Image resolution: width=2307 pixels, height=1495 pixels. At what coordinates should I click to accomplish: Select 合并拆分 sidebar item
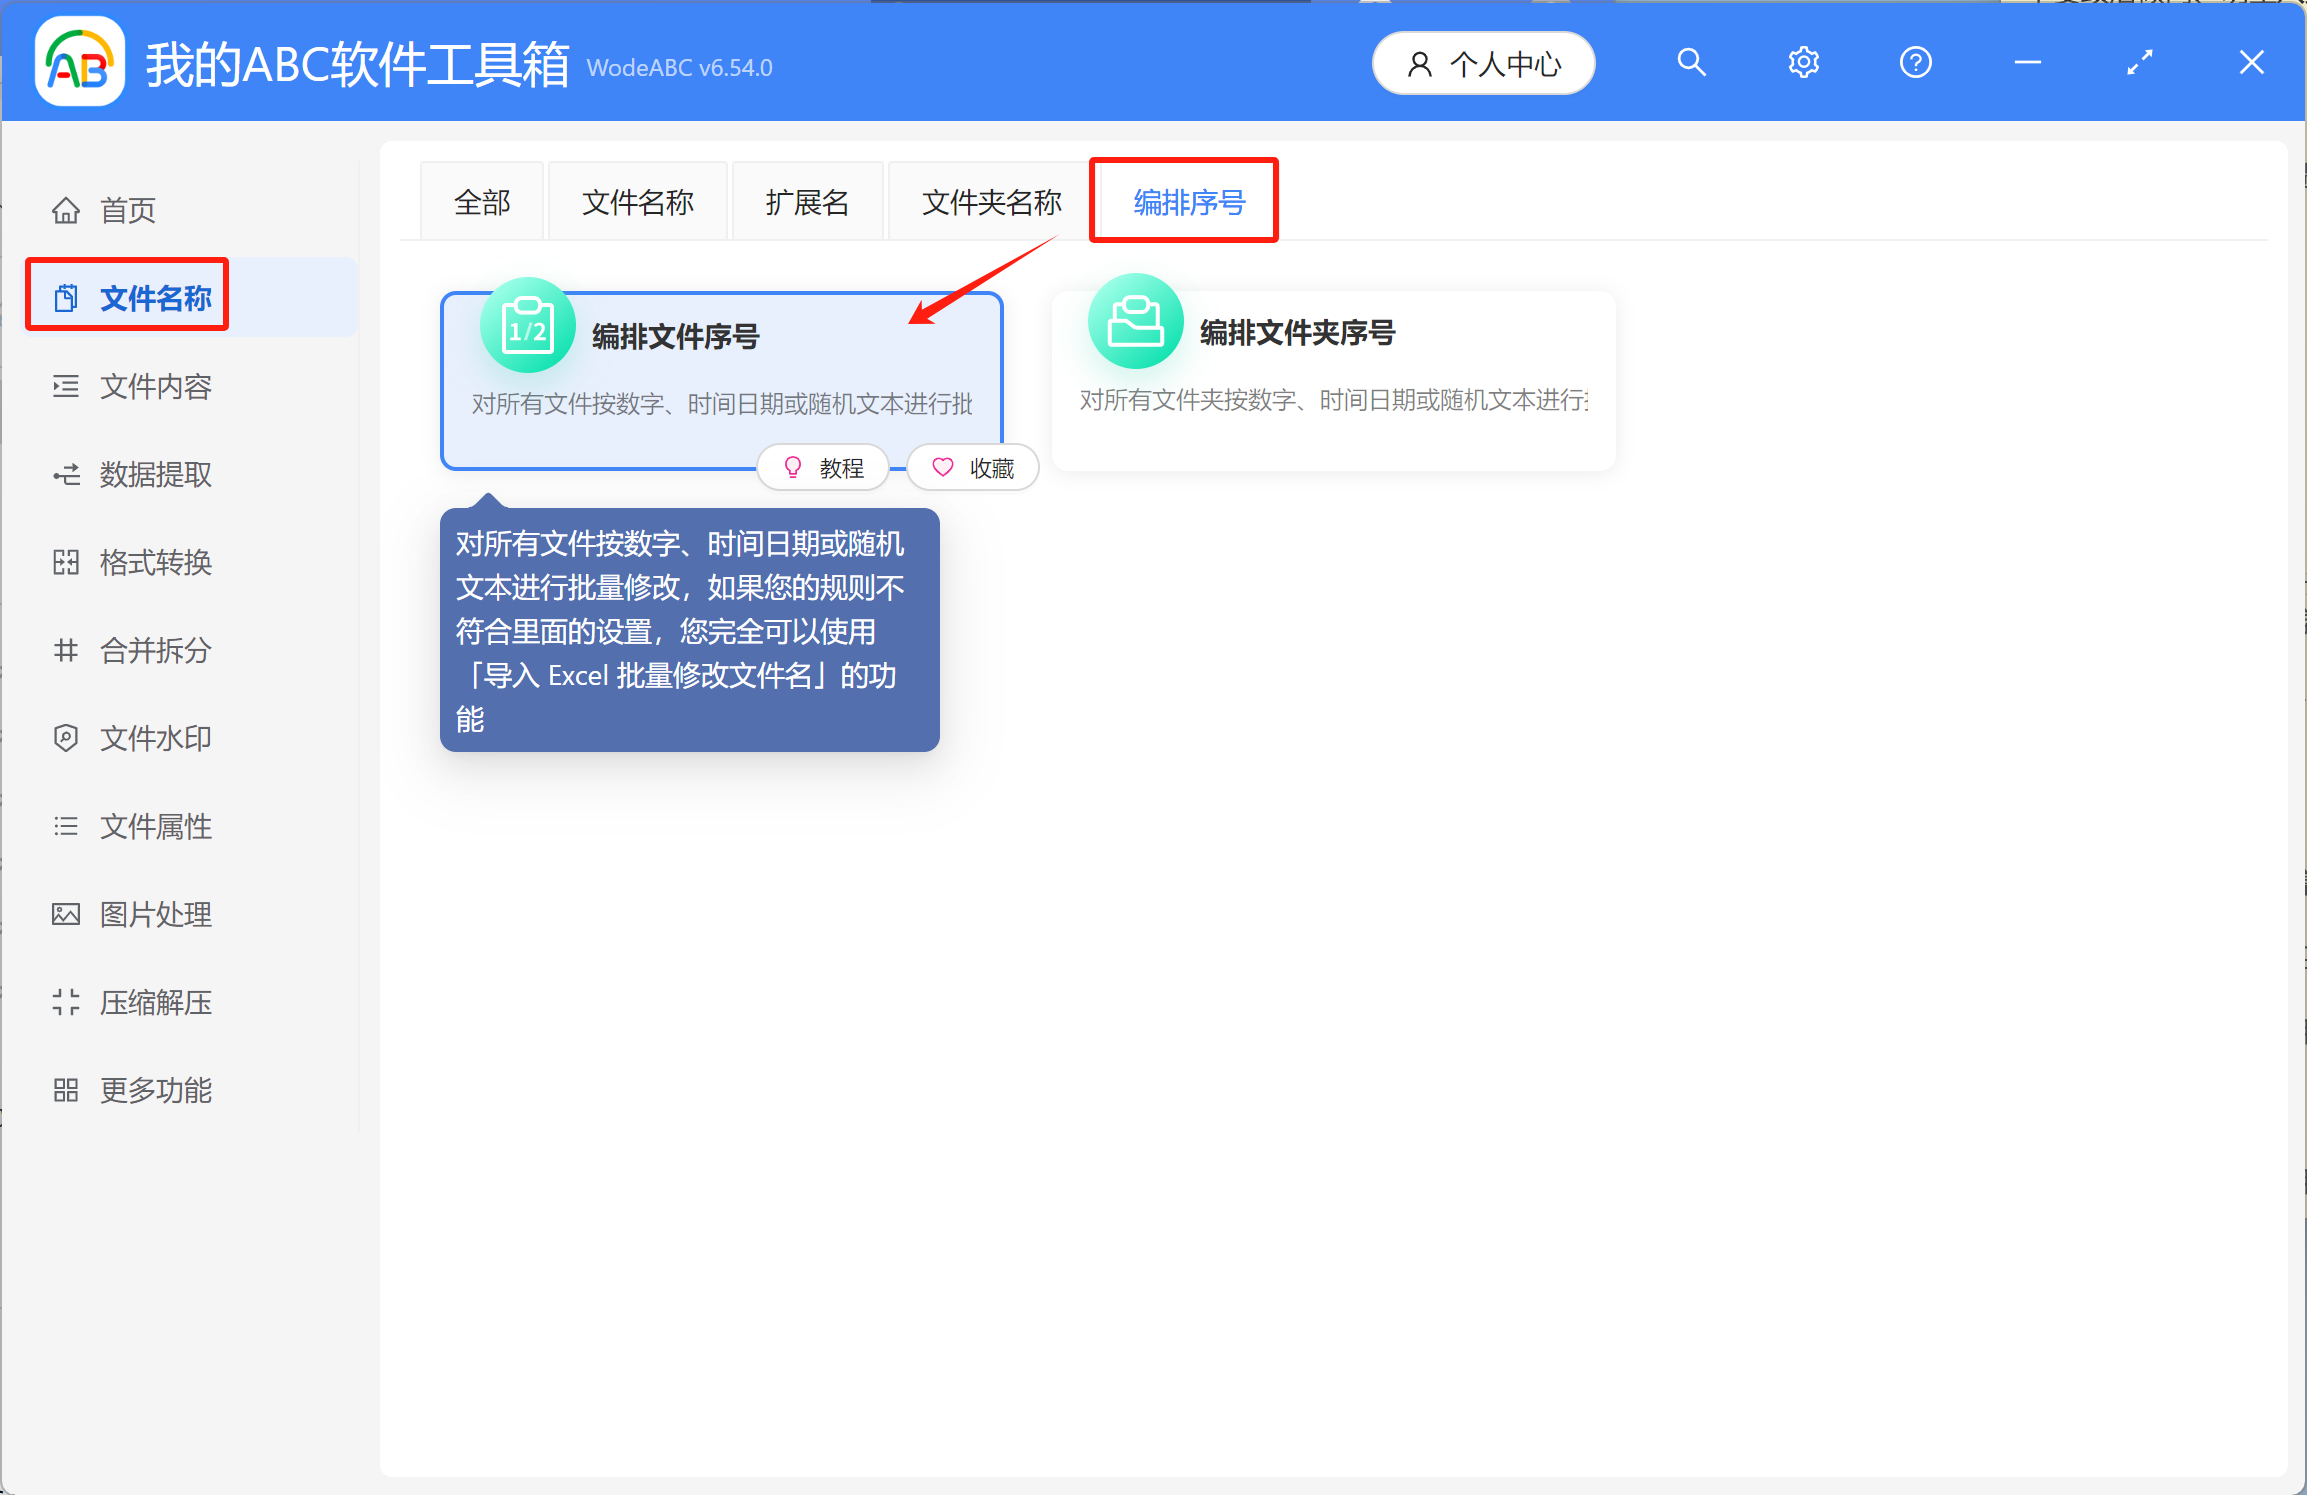click(x=155, y=650)
